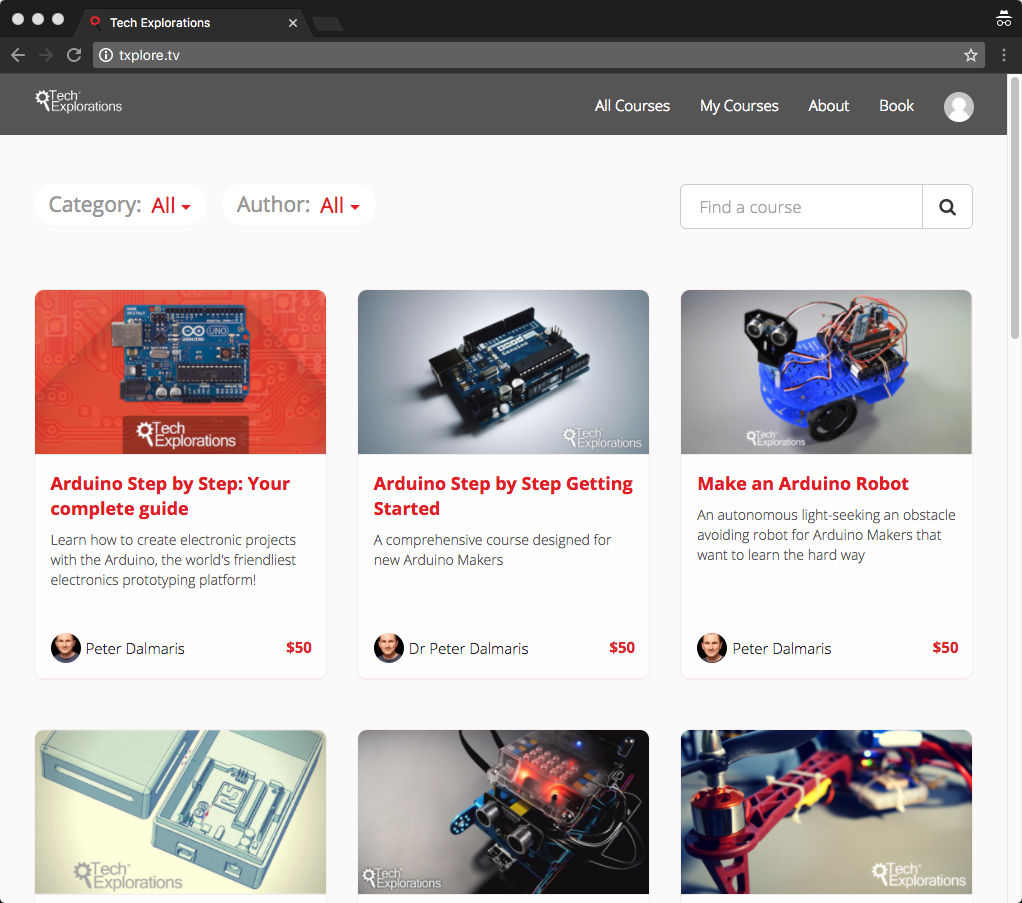Click the $50 price on complete guide card
This screenshot has height=903, width=1022.
[x=299, y=647]
